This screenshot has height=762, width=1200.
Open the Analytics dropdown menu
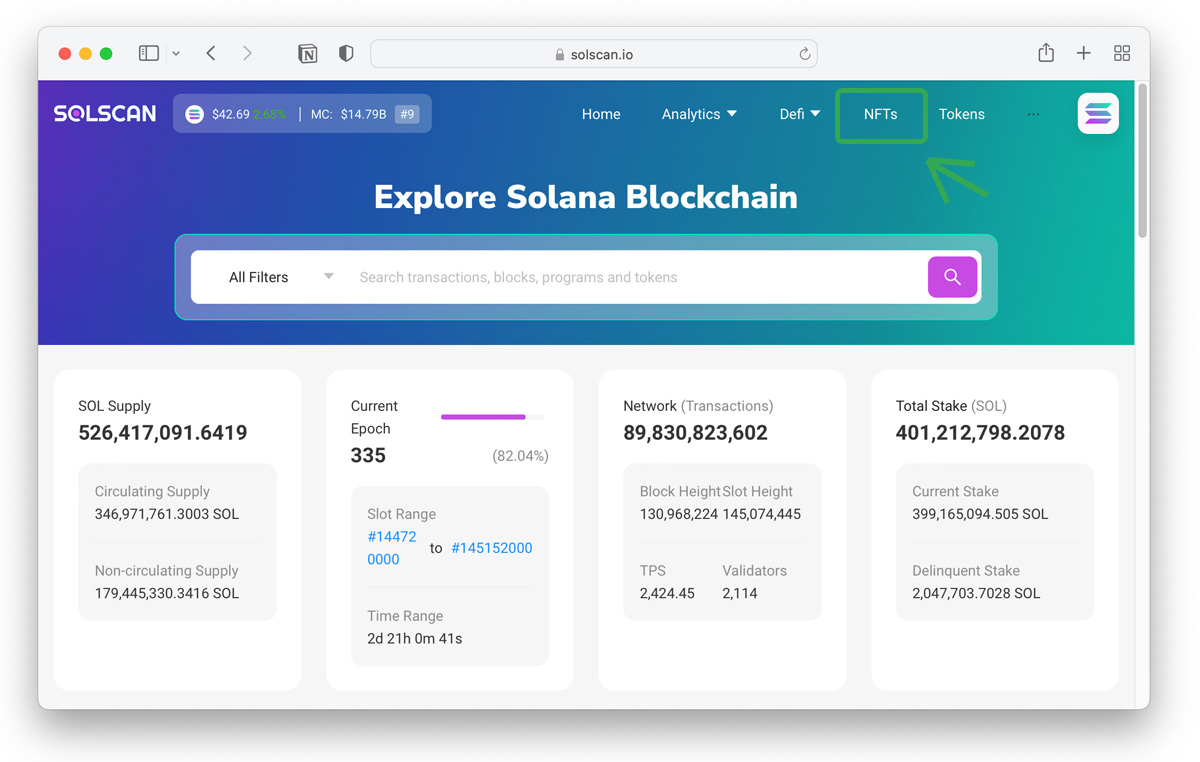(699, 114)
